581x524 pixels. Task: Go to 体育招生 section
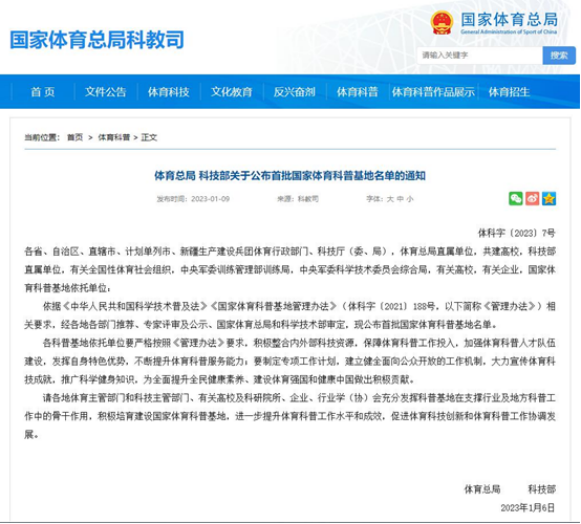[509, 92]
